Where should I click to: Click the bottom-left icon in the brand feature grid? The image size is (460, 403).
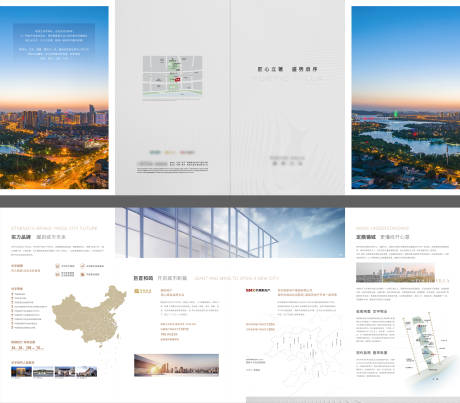tap(57, 274)
